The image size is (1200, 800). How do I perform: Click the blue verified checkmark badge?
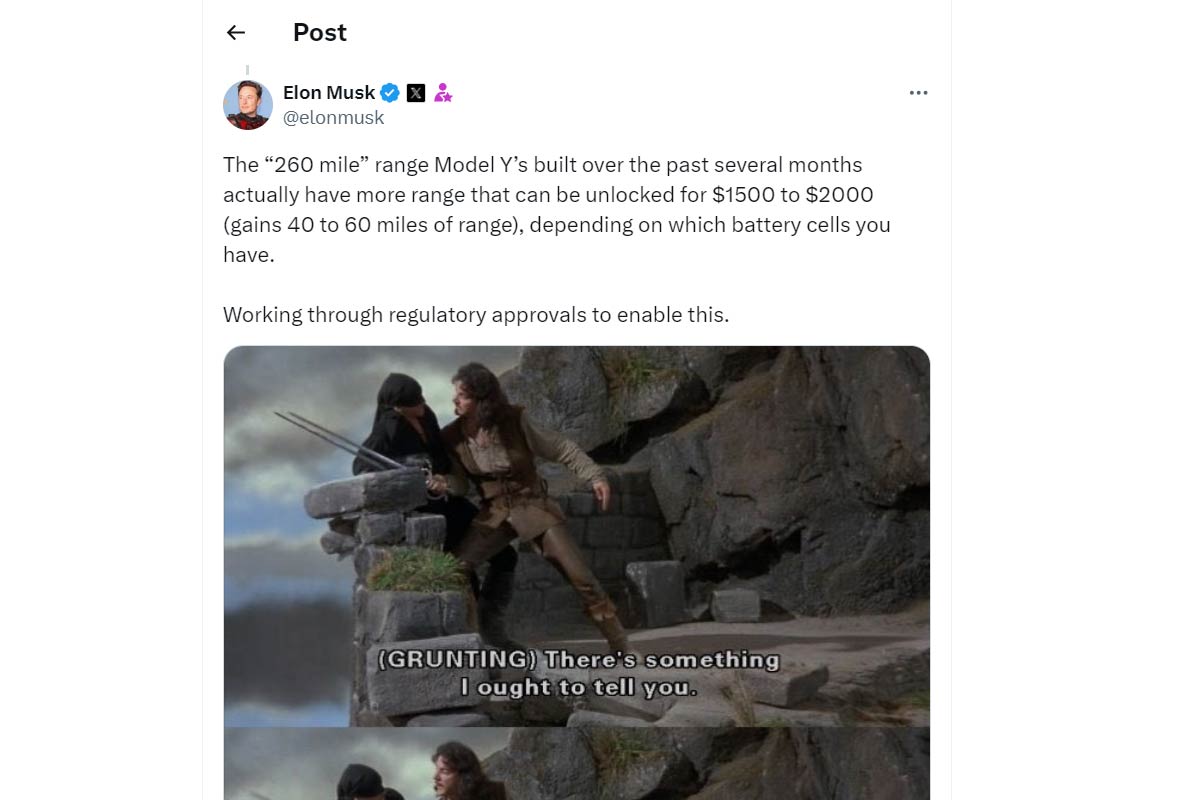pos(390,93)
